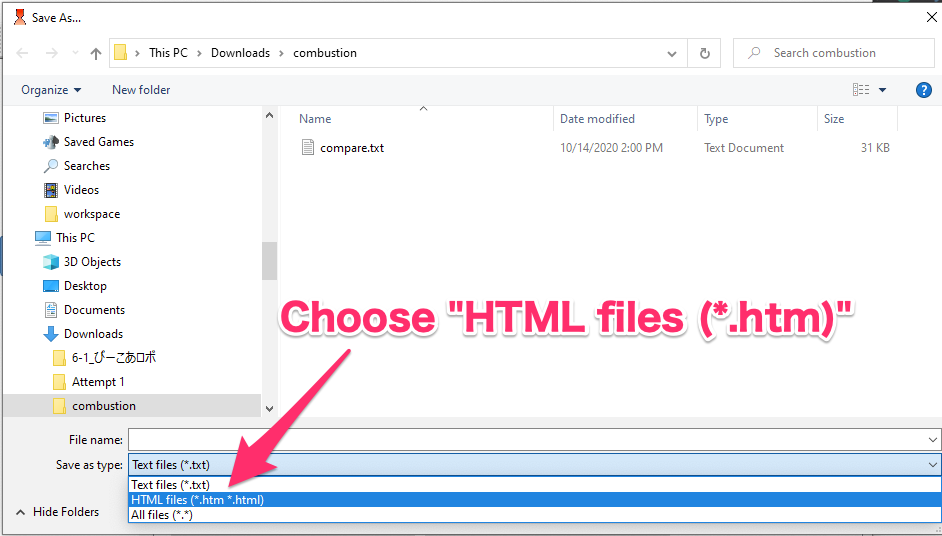942x536 pixels.
Task: Click the address bar folder icon
Action: pyautogui.click(x=121, y=53)
